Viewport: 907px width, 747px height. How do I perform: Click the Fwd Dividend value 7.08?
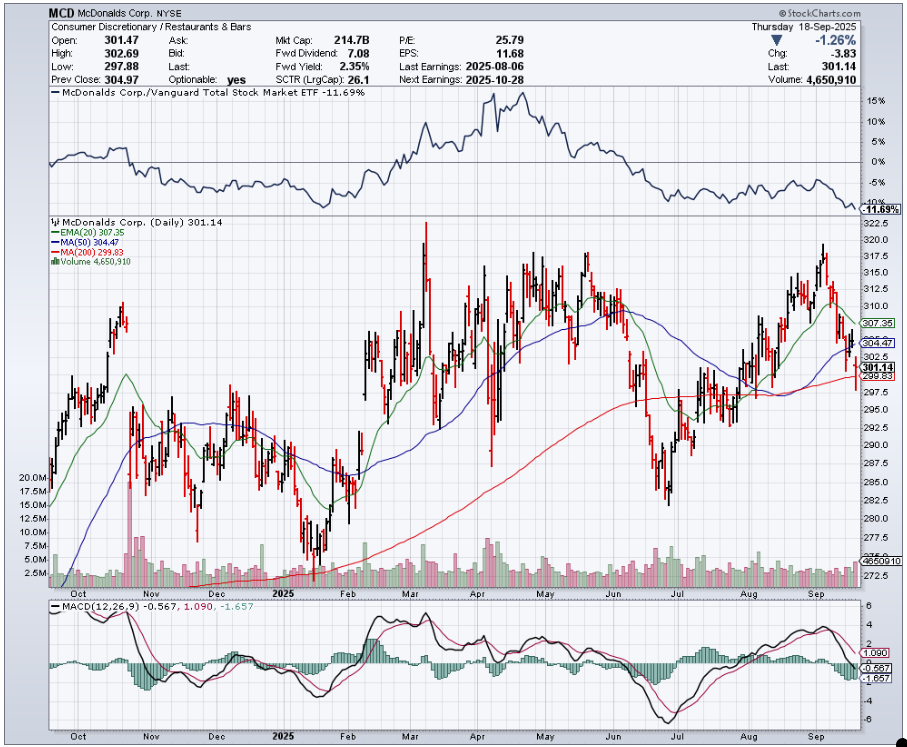(358, 54)
